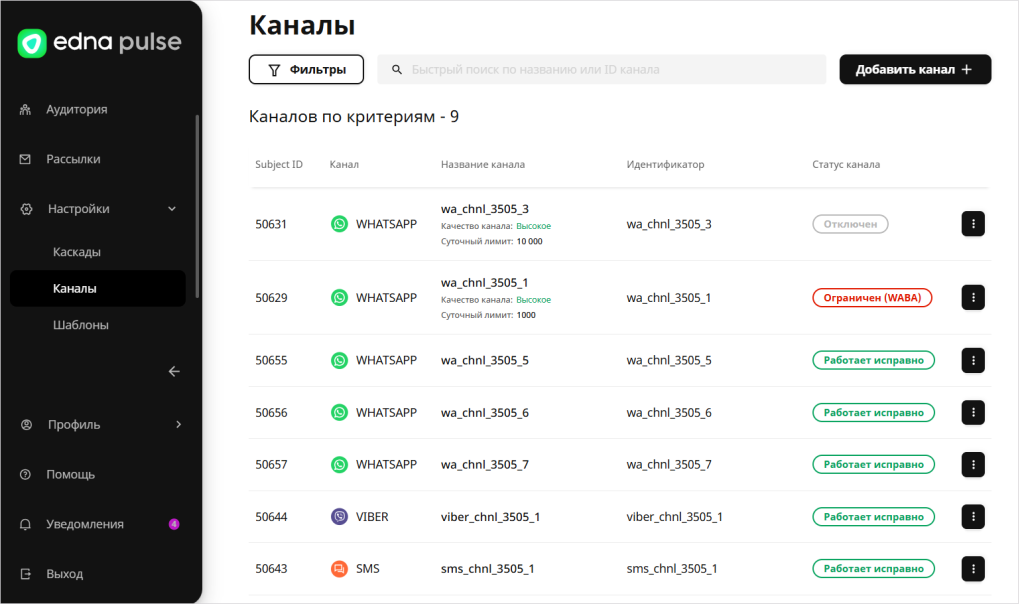Viewport: 1024px width, 604px height.
Task: Click the Выход menu label
Action: (x=65, y=574)
